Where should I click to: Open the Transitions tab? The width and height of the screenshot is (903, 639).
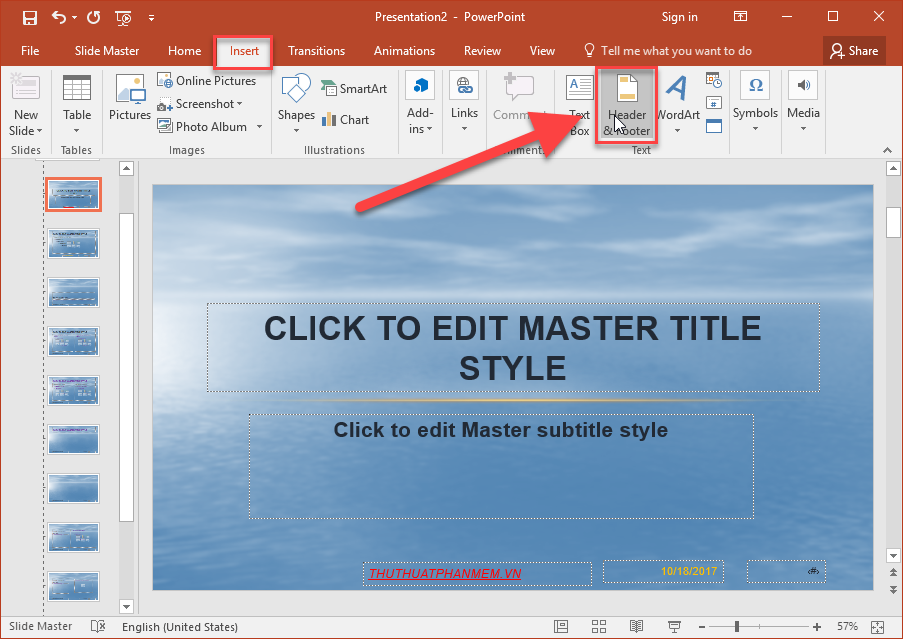pyautogui.click(x=316, y=51)
